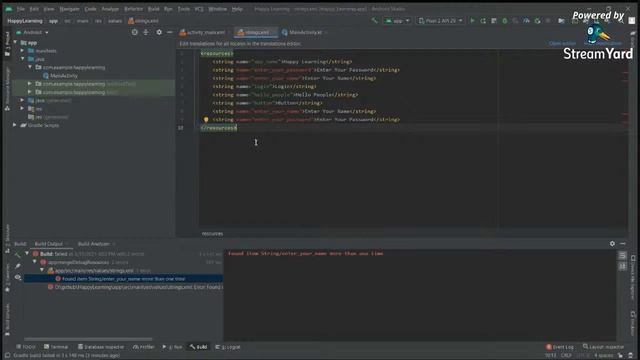The image size is (640, 360).
Task: Expand the res folder in the project tree
Action: point(22,109)
